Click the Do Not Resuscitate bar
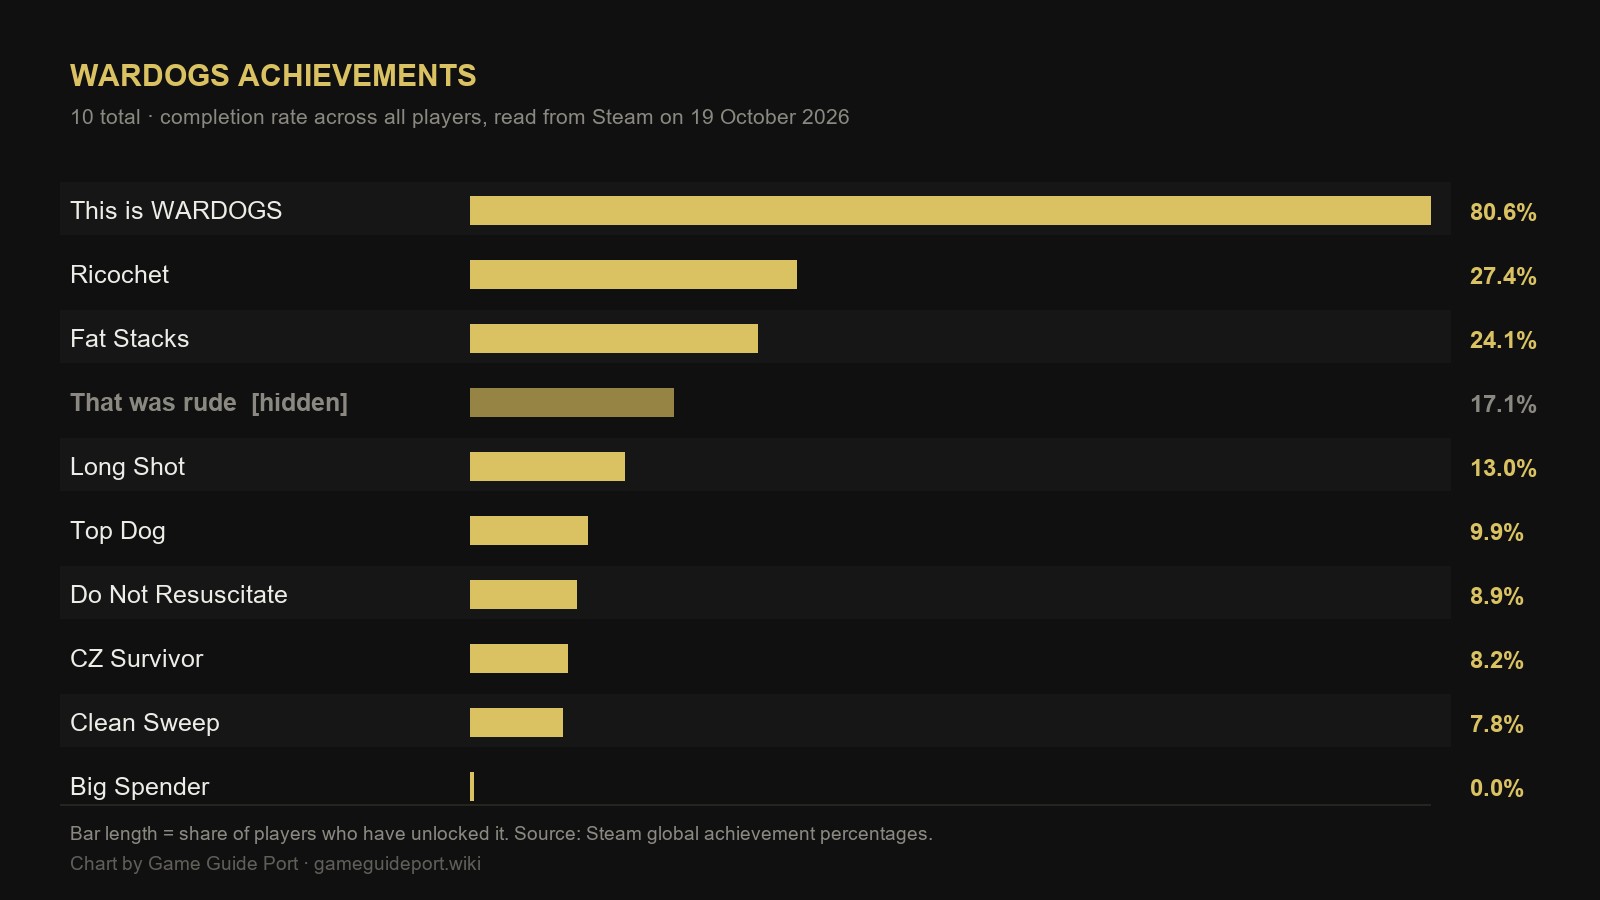 tap(523, 595)
